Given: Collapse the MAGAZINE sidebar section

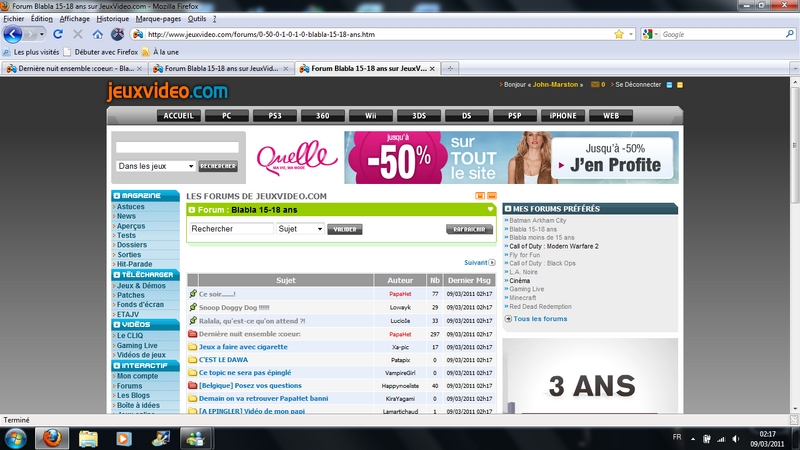Looking at the screenshot, I should (x=117, y=195).
